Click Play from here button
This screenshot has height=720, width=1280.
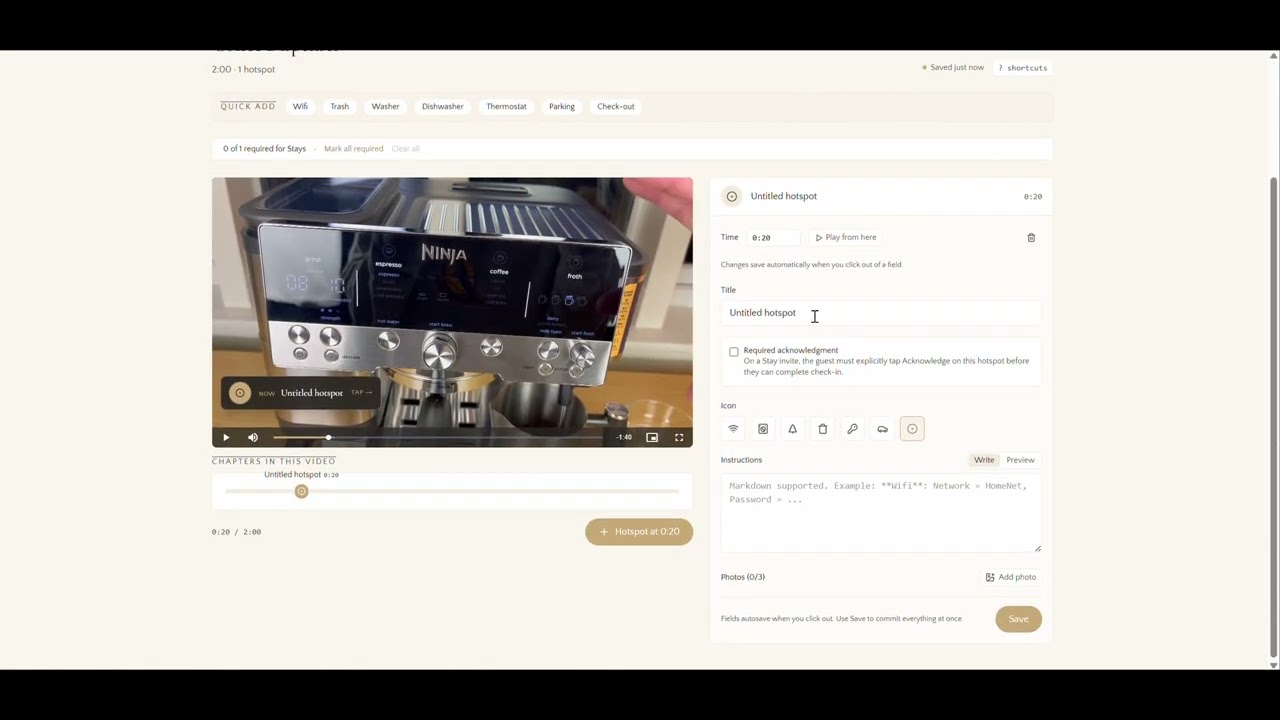pyautogui.click(x=846, y=238)
